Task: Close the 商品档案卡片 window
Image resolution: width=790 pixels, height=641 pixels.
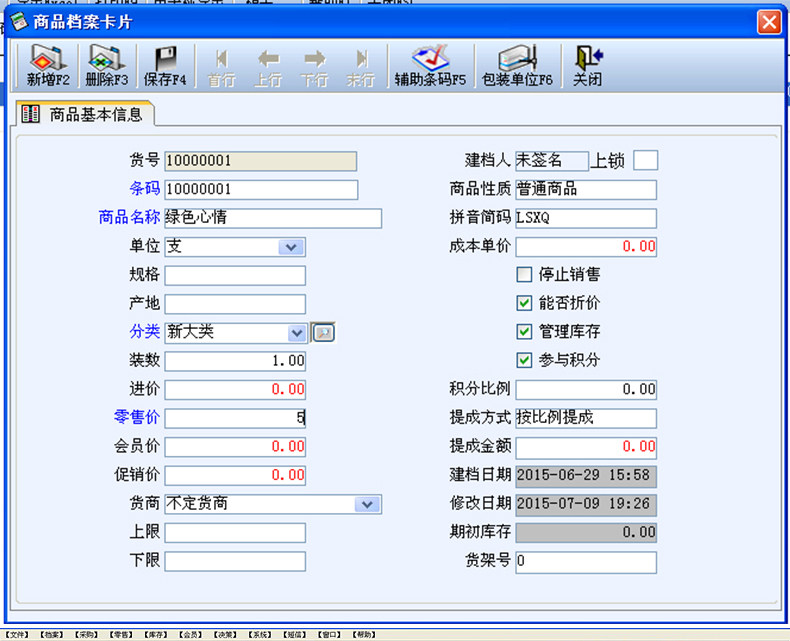Action: tap(769, 22)
